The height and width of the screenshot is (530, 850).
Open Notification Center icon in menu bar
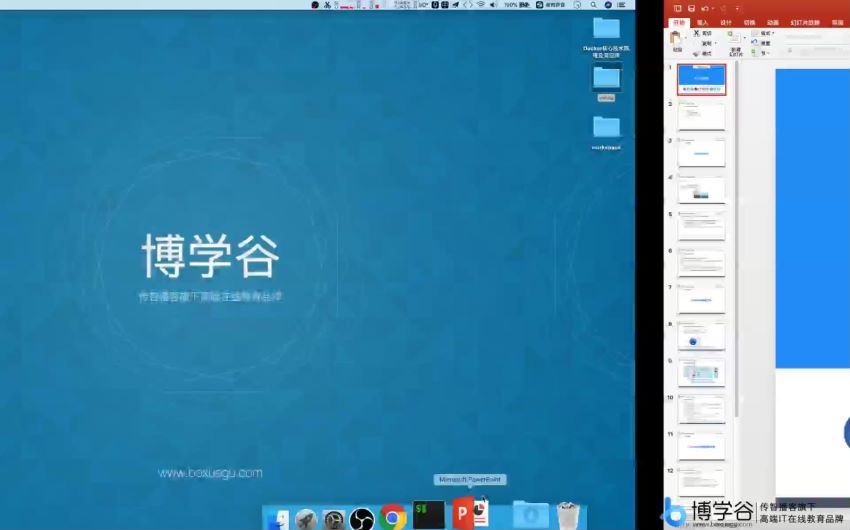(x=621, y=4)
